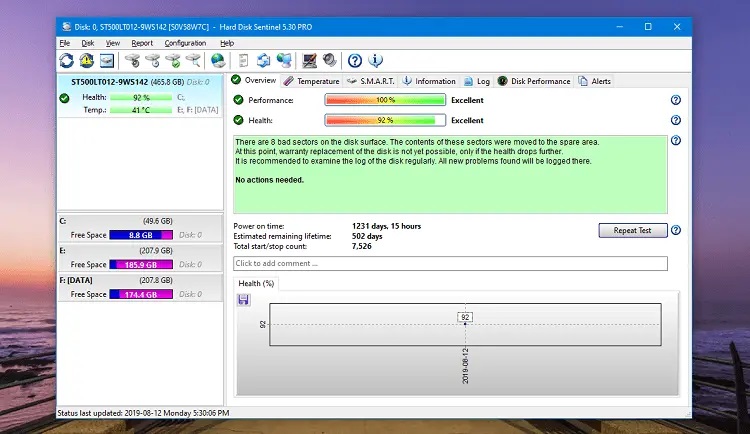750x434 pixels.
Task: Switch to the S.M.A.R.T. tab
Action: pos(371,81)
